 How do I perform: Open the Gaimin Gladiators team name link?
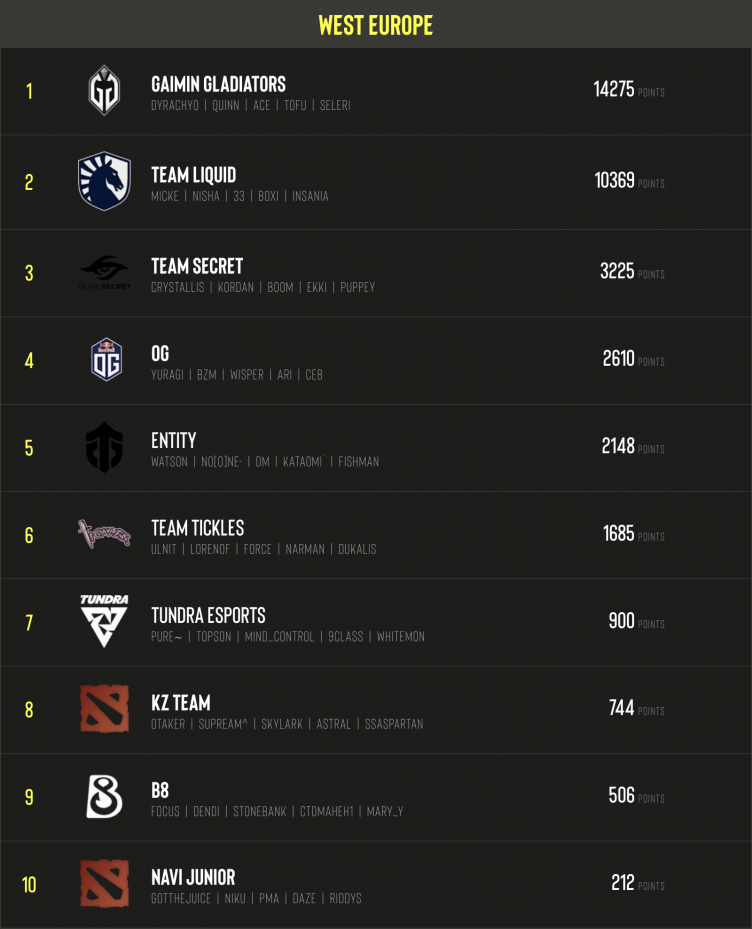pyautogui.click(x=218, y=84)
